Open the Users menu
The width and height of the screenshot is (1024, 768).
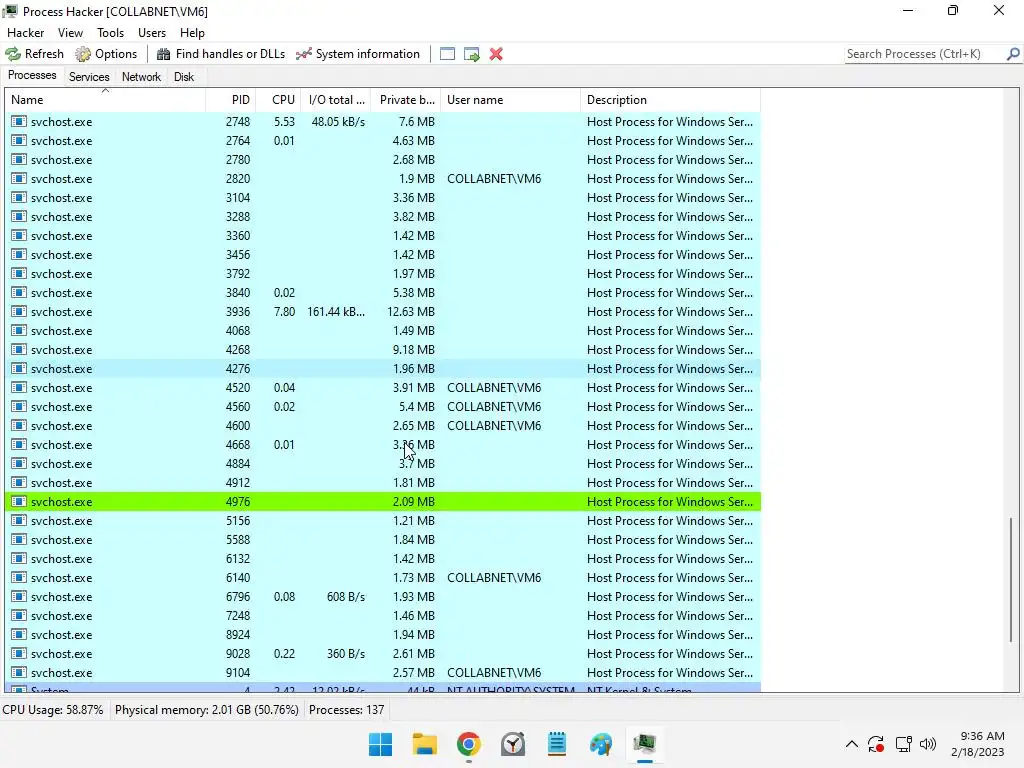152,33
